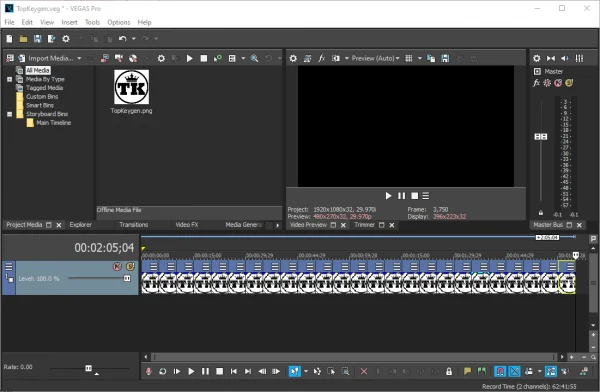The height and width of the screenshot is (392, 600).
Task: Open the Options menu
Action: (119, 22)
